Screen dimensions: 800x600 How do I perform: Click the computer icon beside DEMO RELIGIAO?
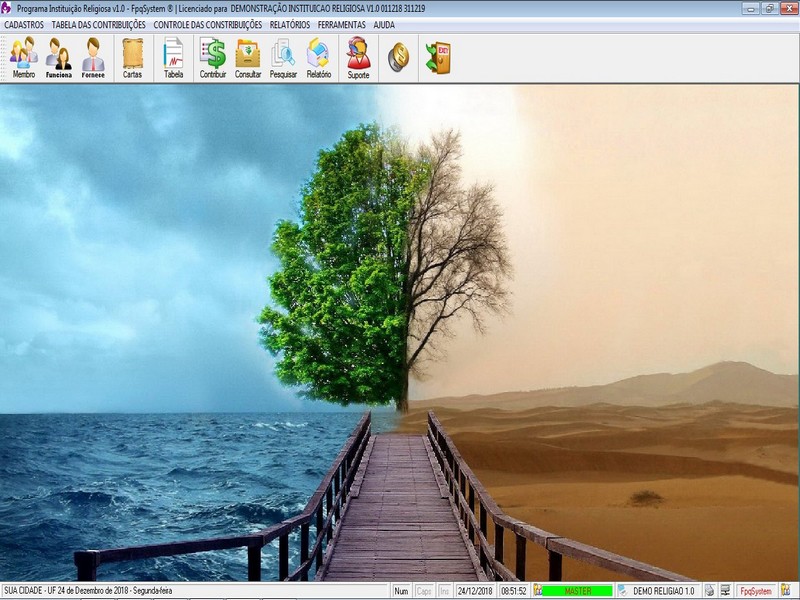622,591
